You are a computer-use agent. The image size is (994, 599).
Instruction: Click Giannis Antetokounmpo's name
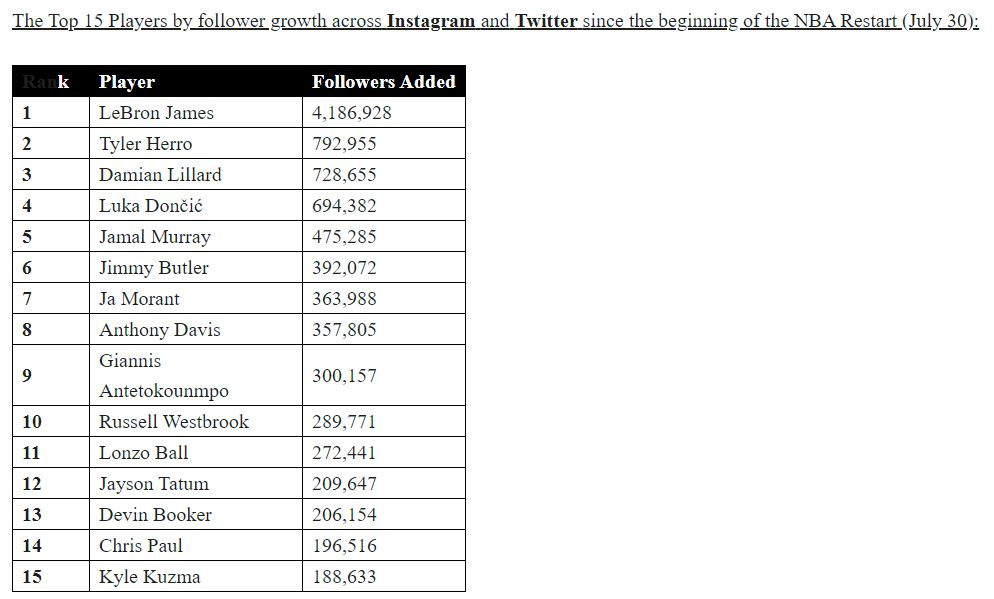pos(163,376)
